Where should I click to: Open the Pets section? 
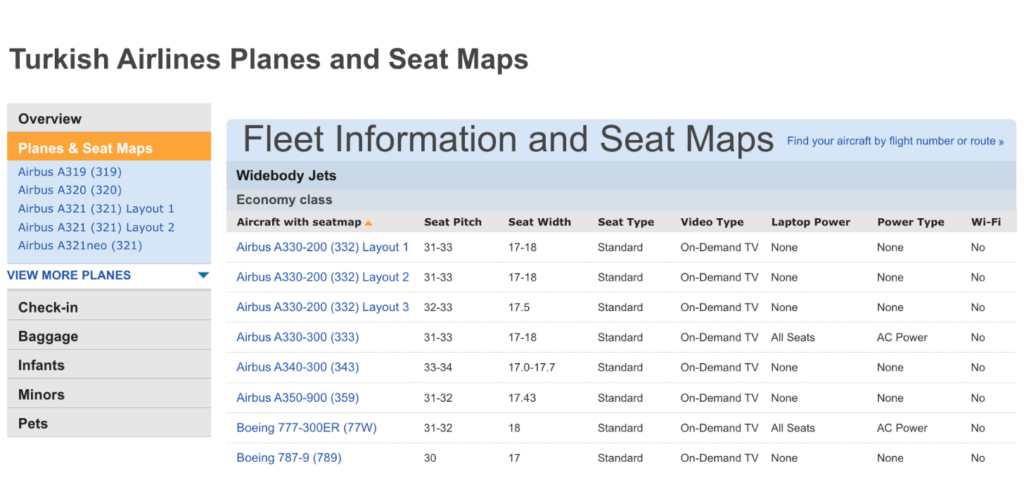[109, 423]
